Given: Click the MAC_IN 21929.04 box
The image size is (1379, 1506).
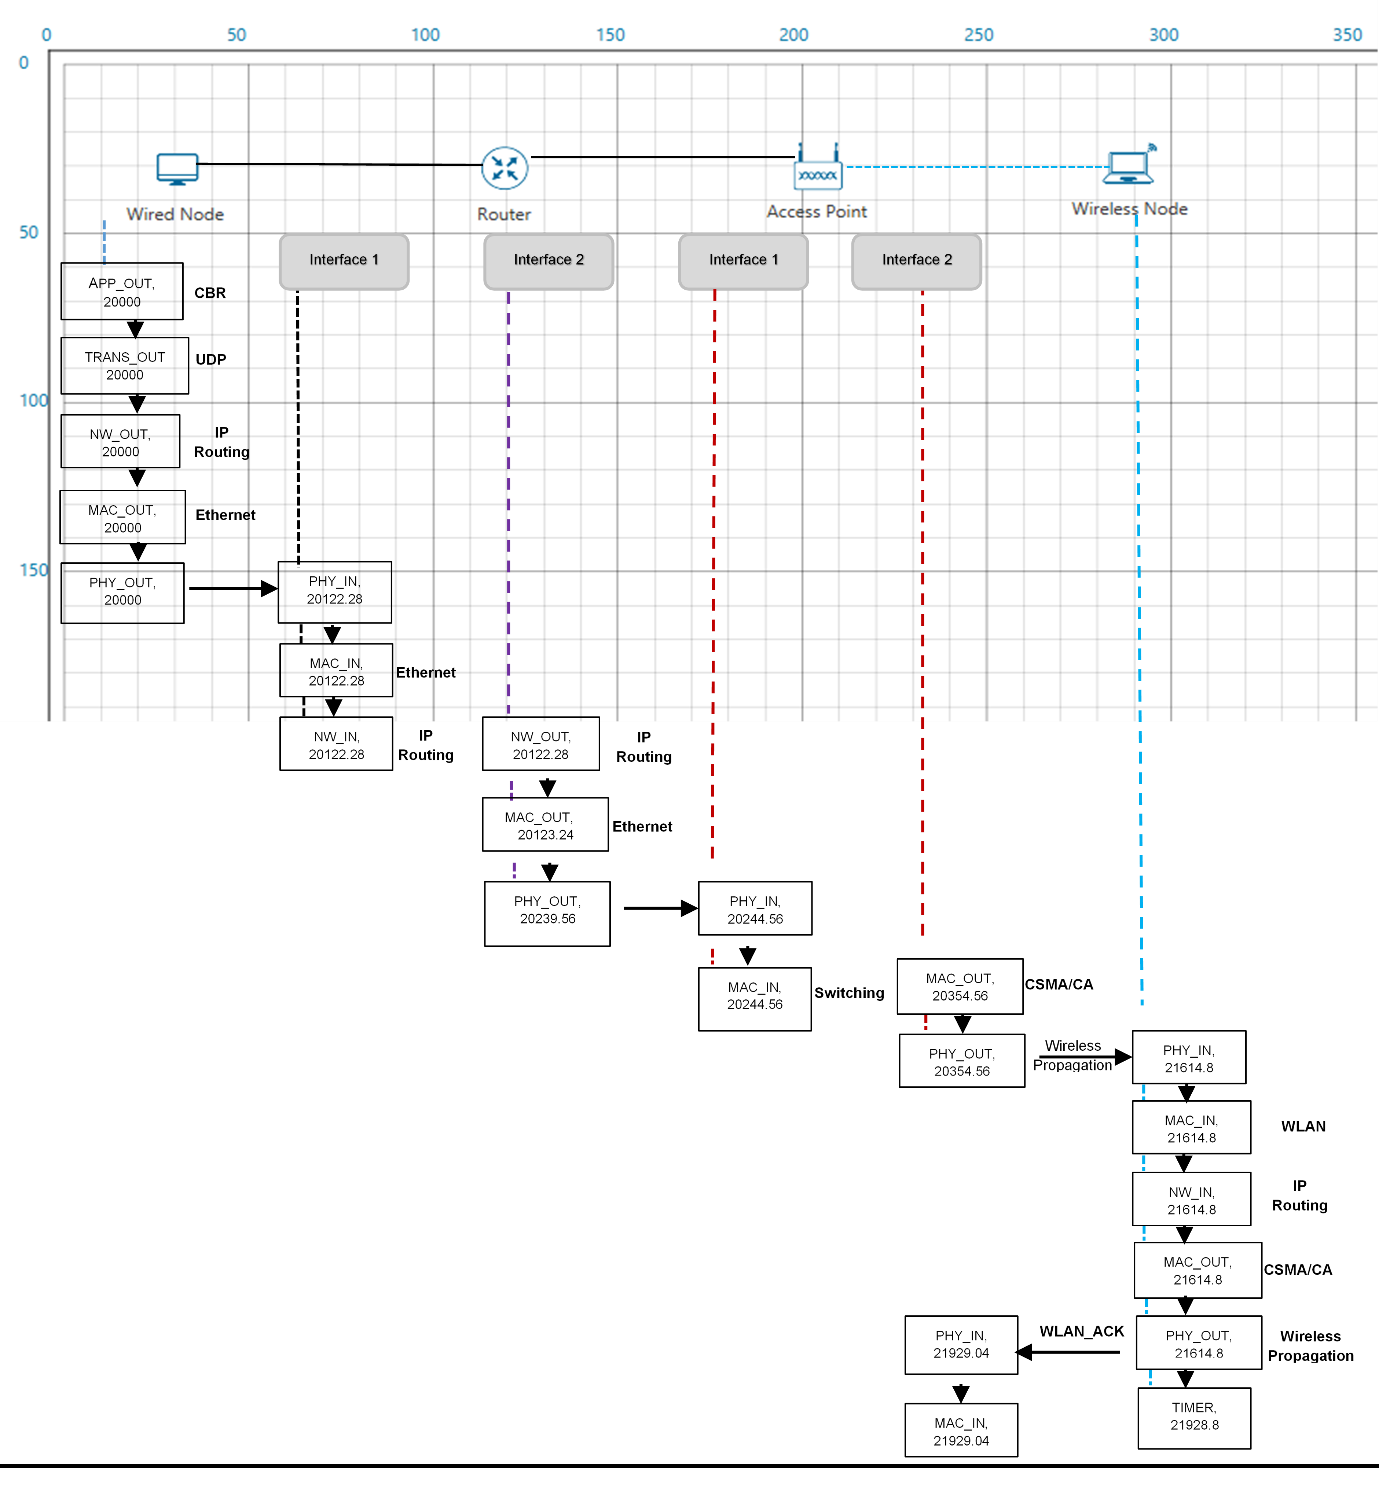Looking at the screenshot, I should pyautogui.click(x=961, y=1430).
